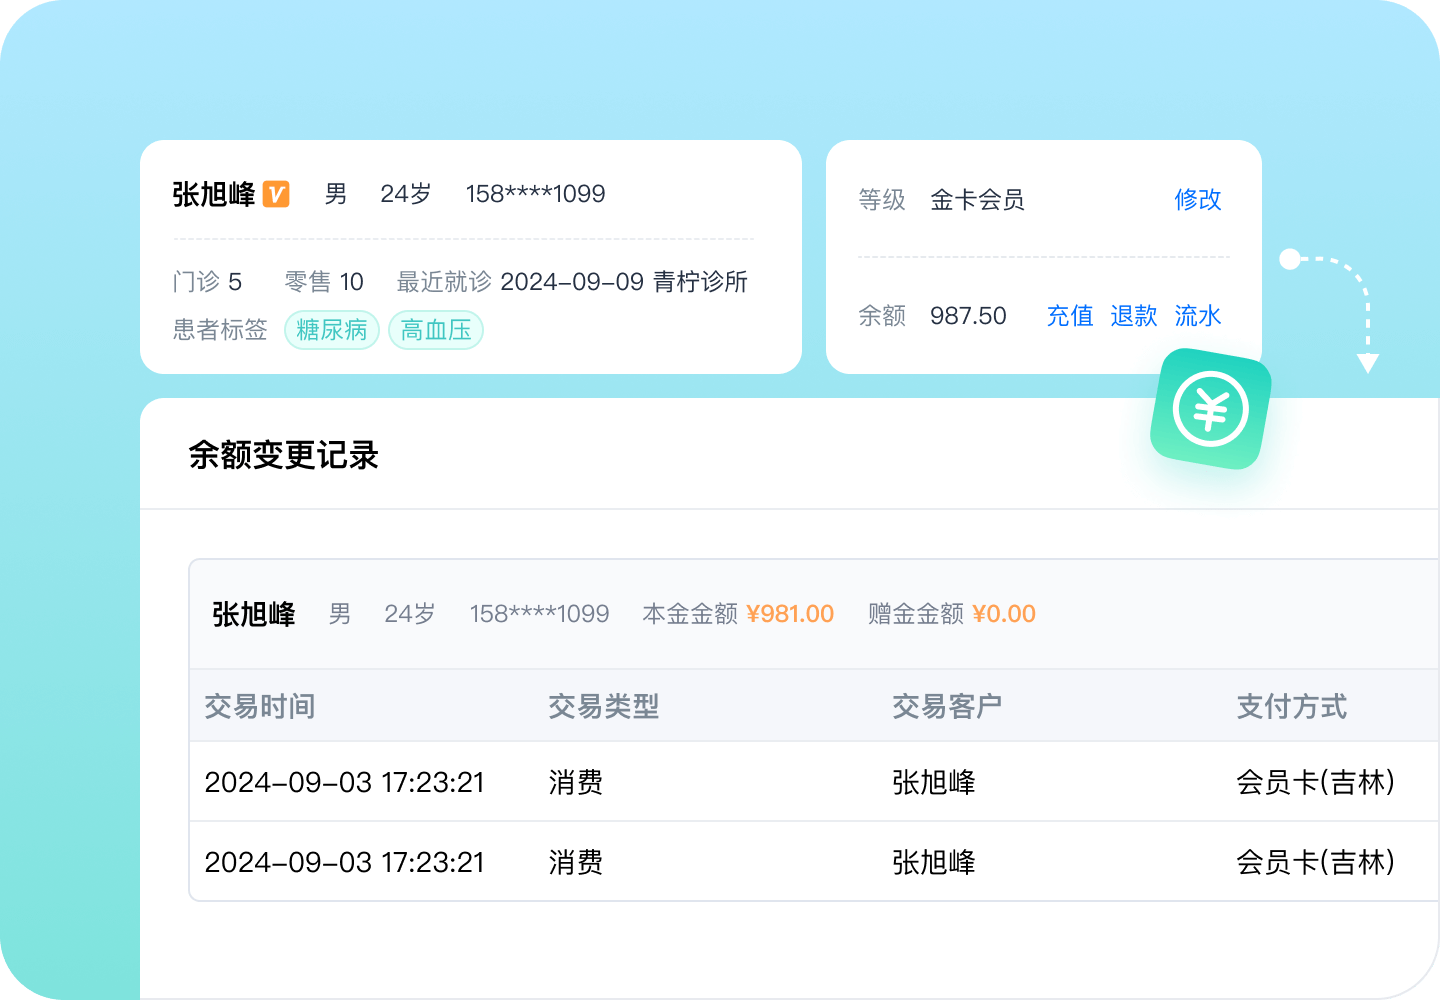The width and height of the screenshot is (1440, 1000).
Task: Click the 交易客户 column header
Action: coord(947,707)
